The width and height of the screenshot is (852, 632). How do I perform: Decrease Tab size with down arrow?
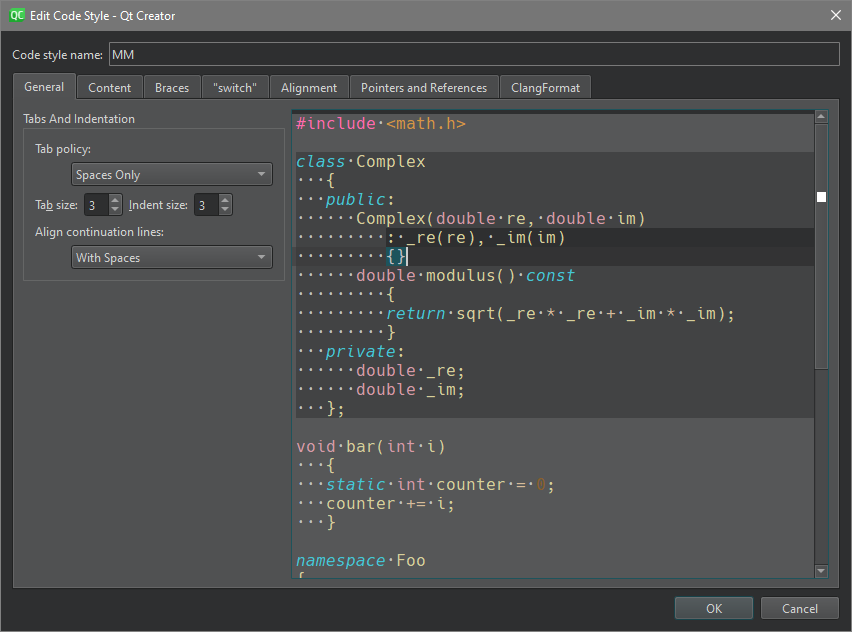(115, 210)
